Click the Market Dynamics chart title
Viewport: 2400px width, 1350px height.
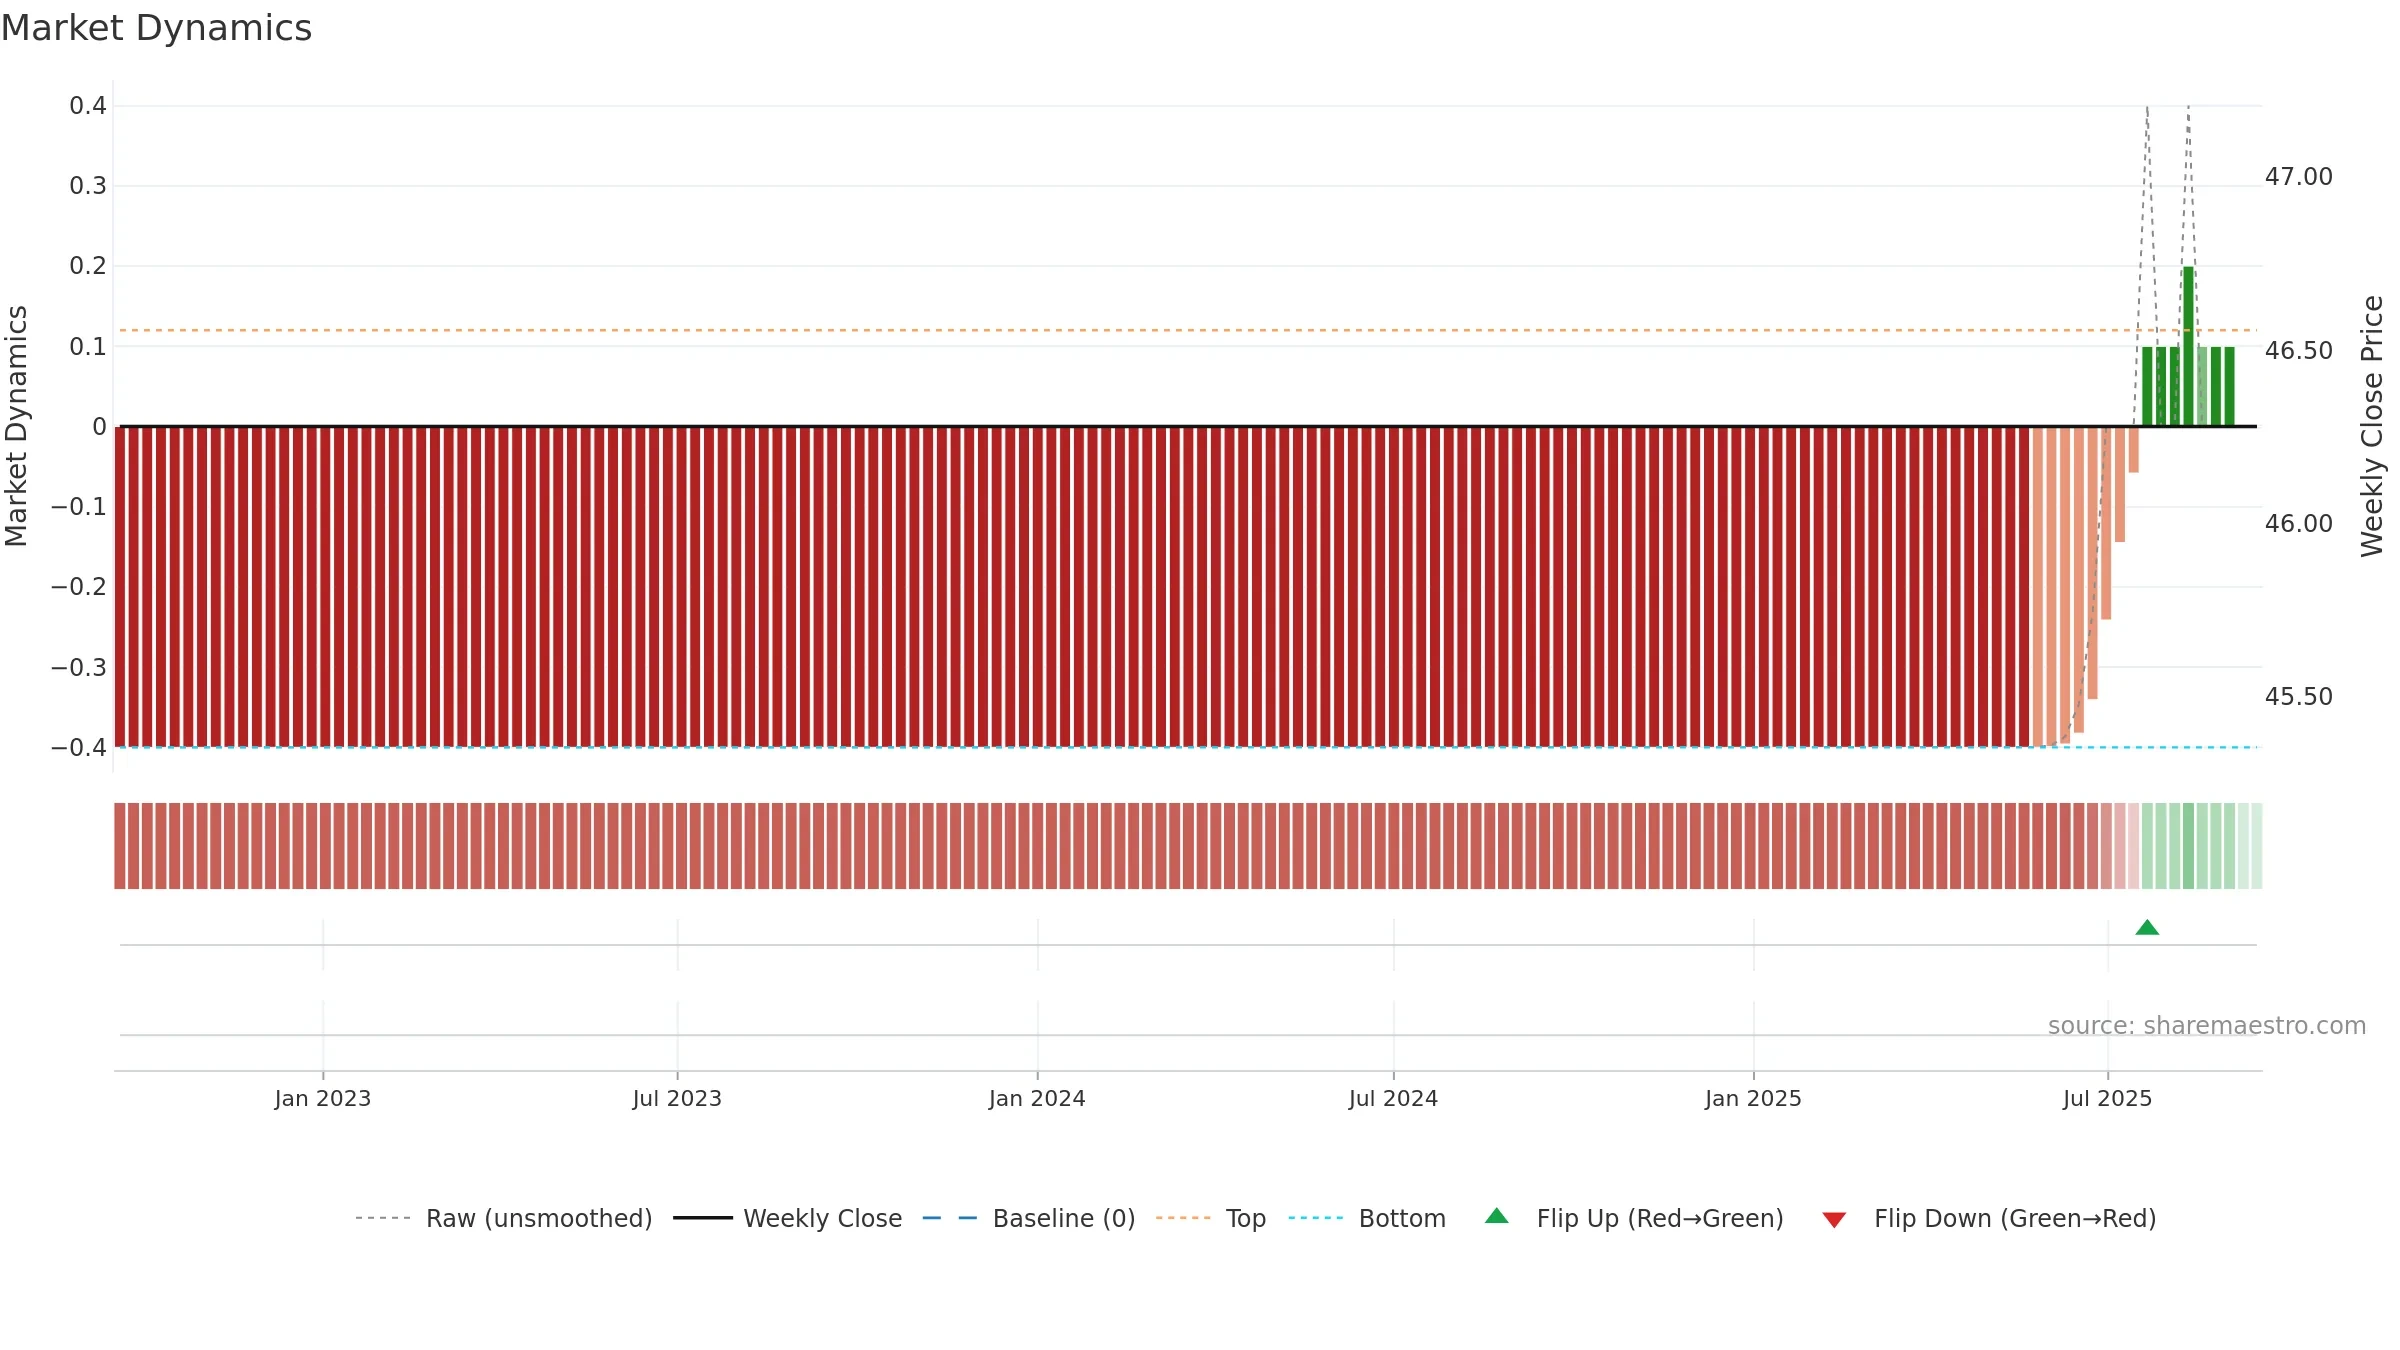tap(157, 28)
